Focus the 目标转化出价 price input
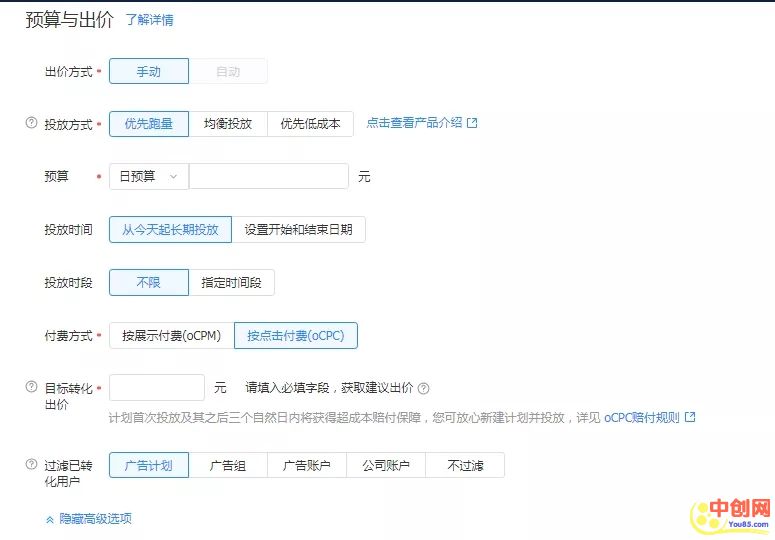This screenshot has width=775, height=540. [x=157, y=388]
